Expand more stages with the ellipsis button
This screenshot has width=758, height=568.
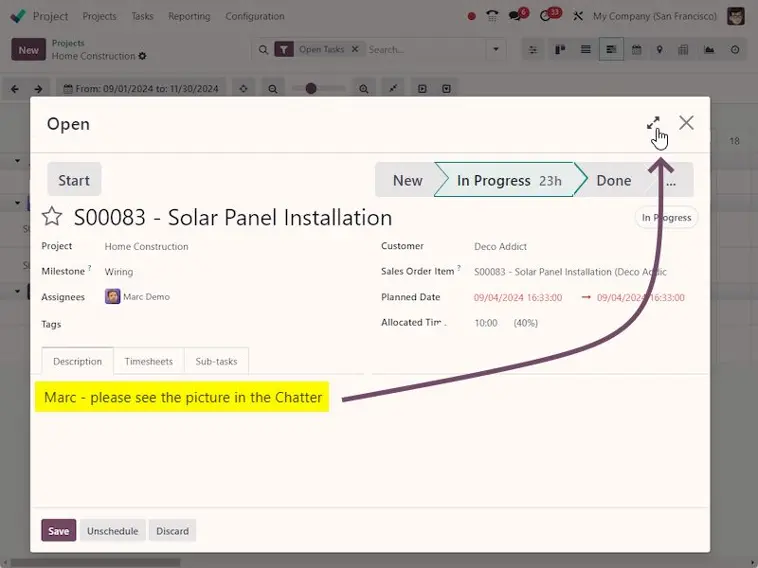point(671,181)
